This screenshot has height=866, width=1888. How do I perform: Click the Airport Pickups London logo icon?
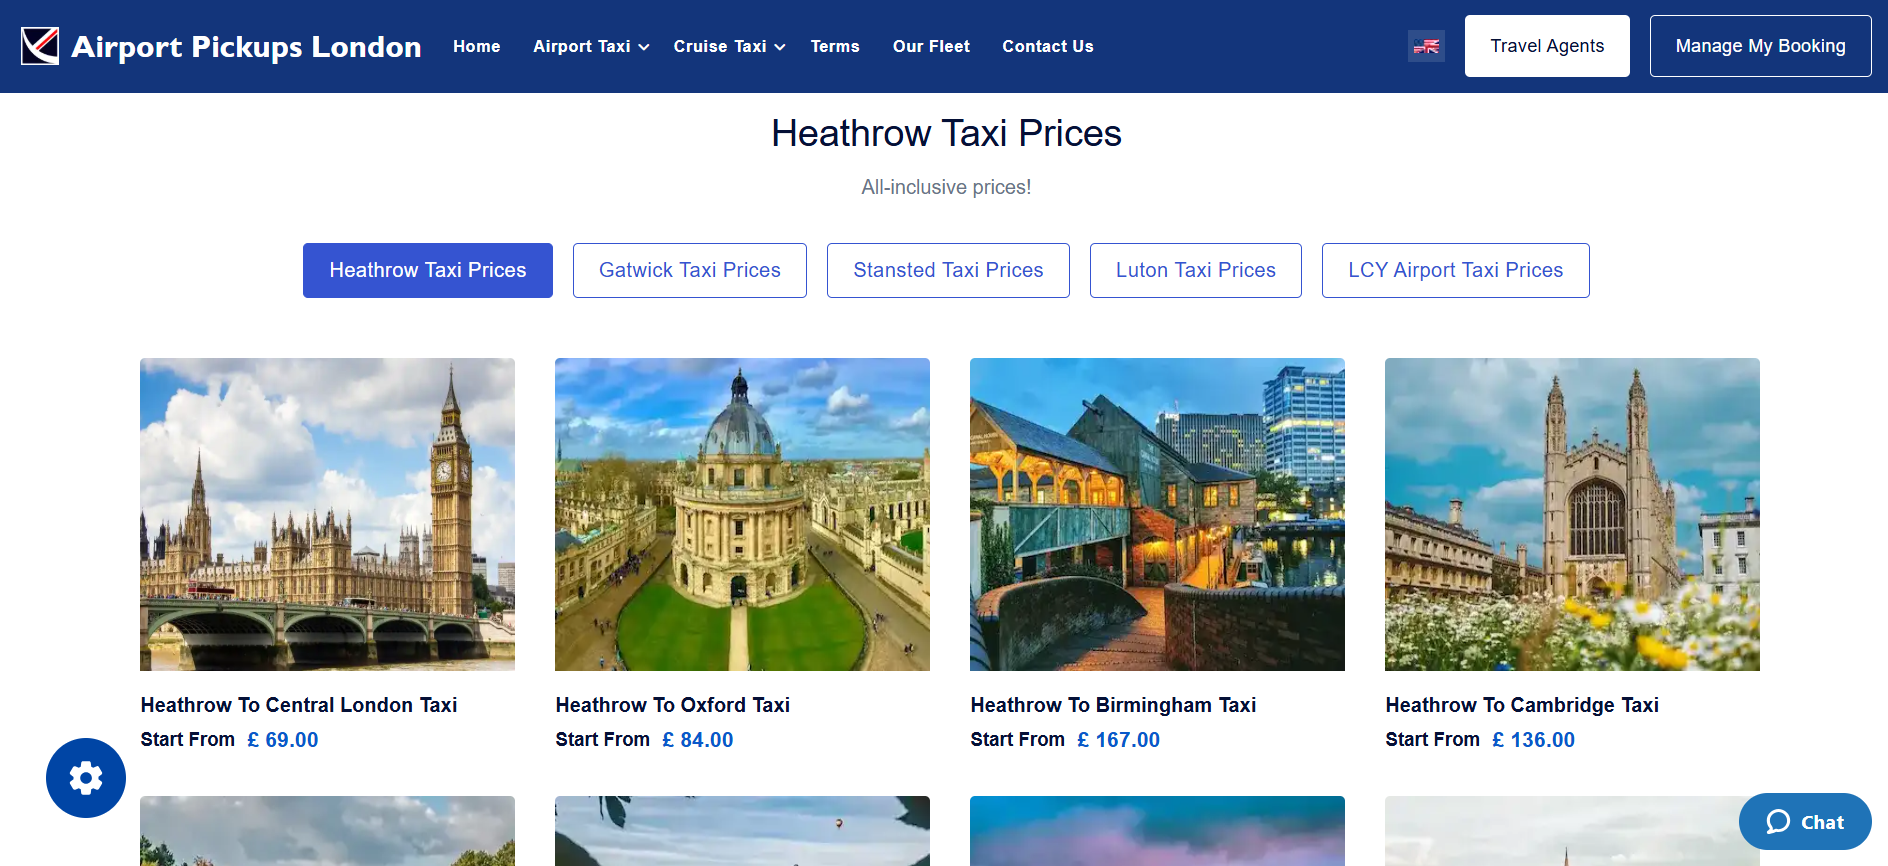pos(40,46)
